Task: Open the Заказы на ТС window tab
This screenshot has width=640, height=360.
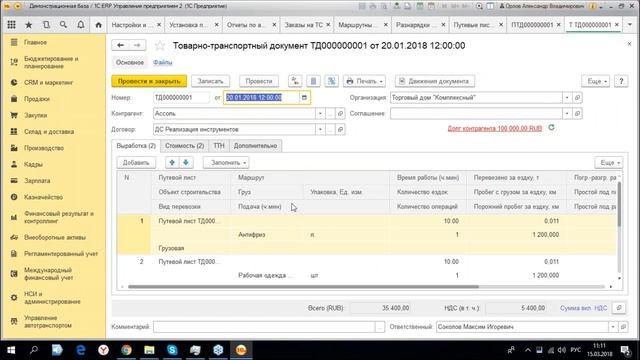Action: (x=304, y=25)
